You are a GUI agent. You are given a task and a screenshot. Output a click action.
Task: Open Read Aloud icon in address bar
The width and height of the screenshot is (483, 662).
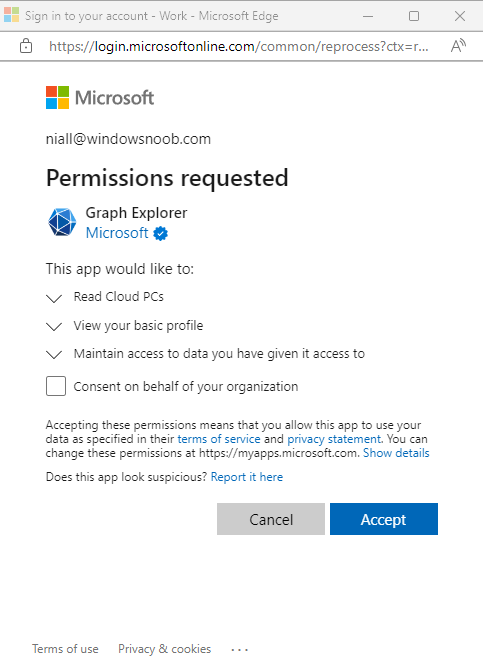tap(459, 46)
